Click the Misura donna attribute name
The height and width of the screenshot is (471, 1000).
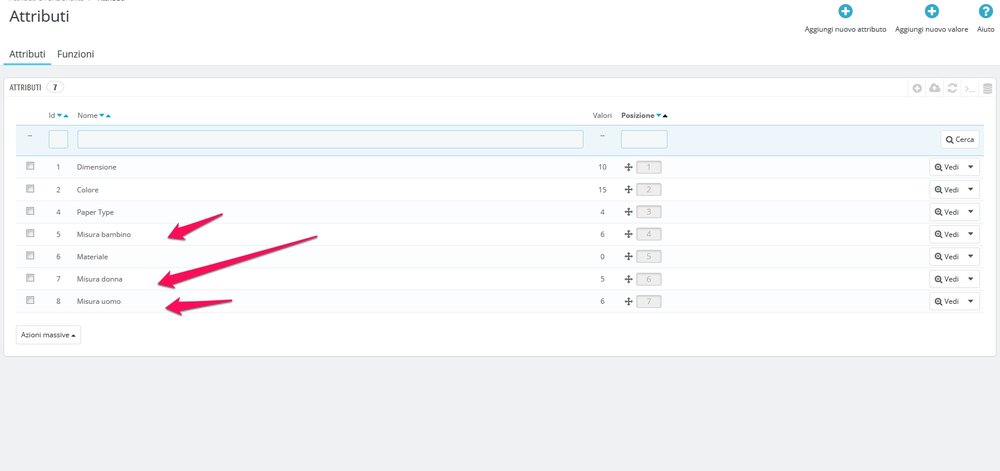(x=99, y=279)
